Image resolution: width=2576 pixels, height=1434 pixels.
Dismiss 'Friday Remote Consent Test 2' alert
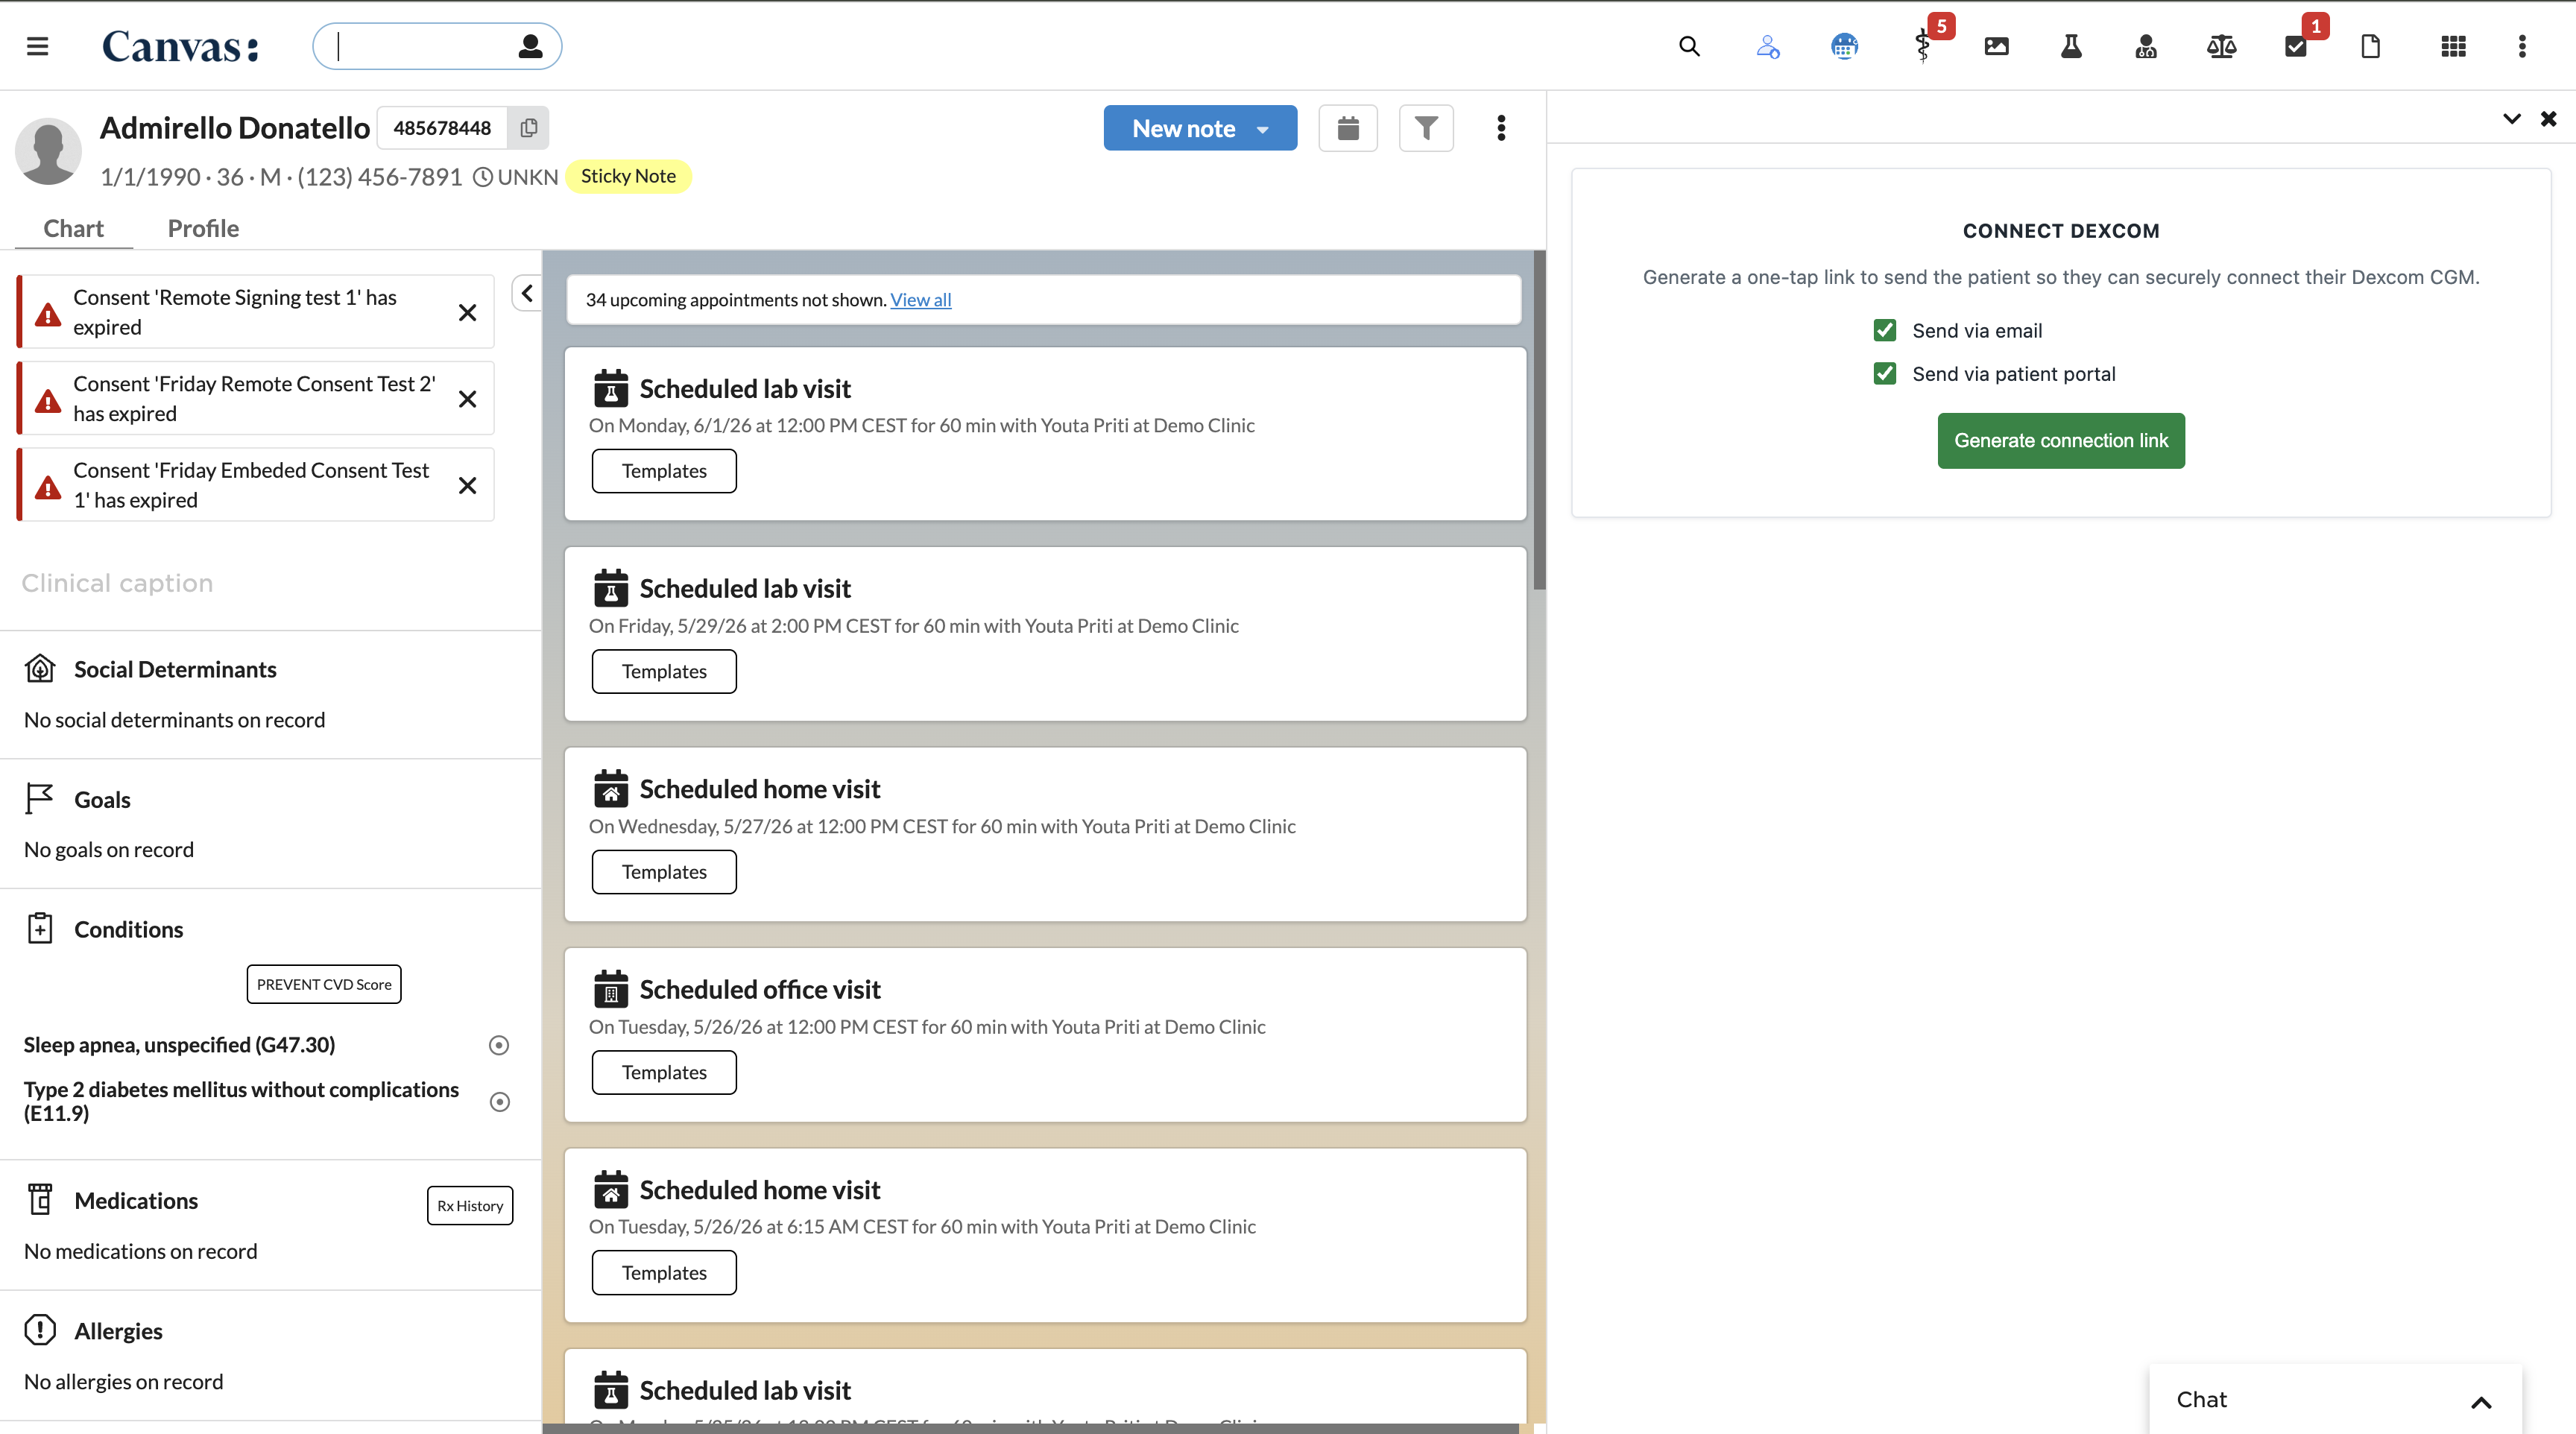tap(467, 399)
